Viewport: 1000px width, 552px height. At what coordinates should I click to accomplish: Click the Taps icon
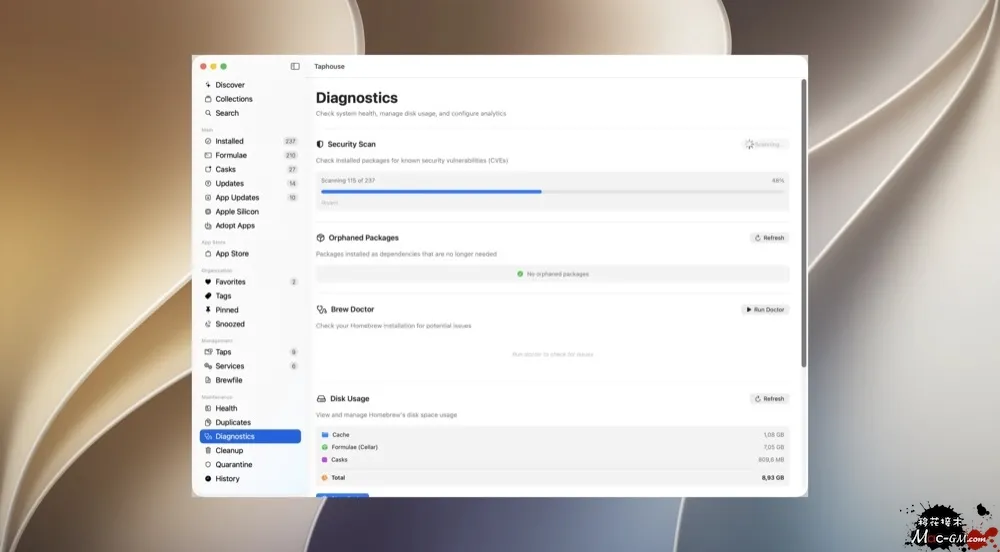(x=208, y=351)
